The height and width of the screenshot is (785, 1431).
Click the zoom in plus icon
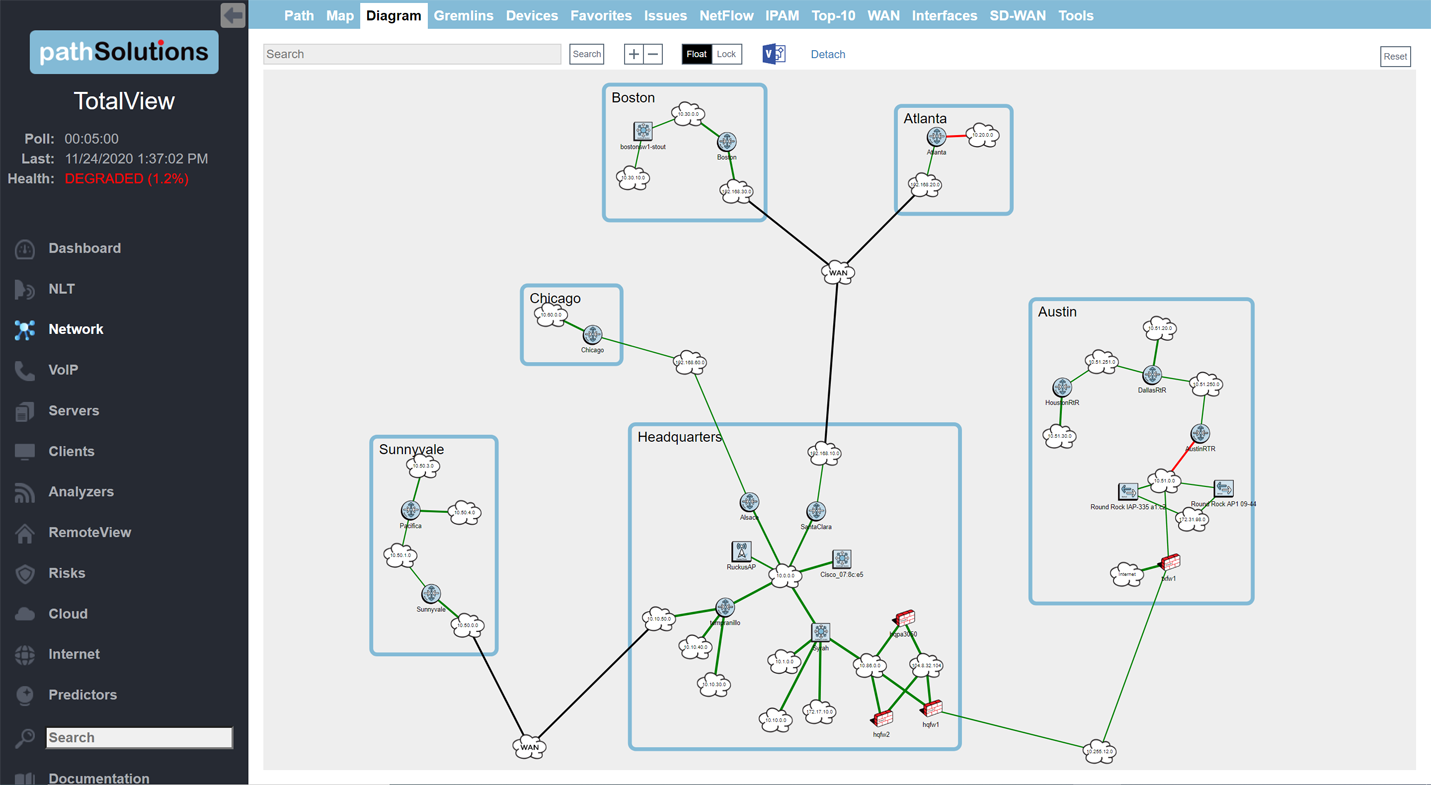pos(633,54)
